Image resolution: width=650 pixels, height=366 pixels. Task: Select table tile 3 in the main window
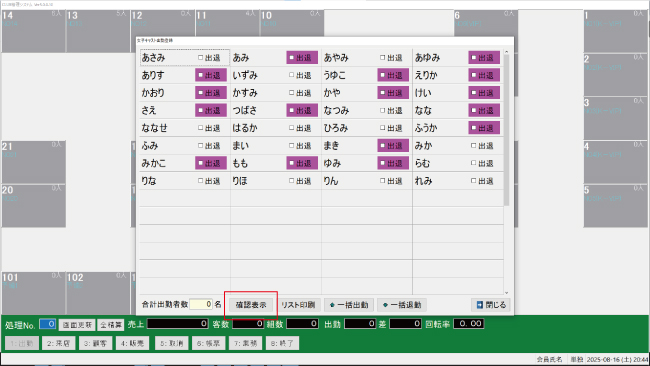coord(615,119)
